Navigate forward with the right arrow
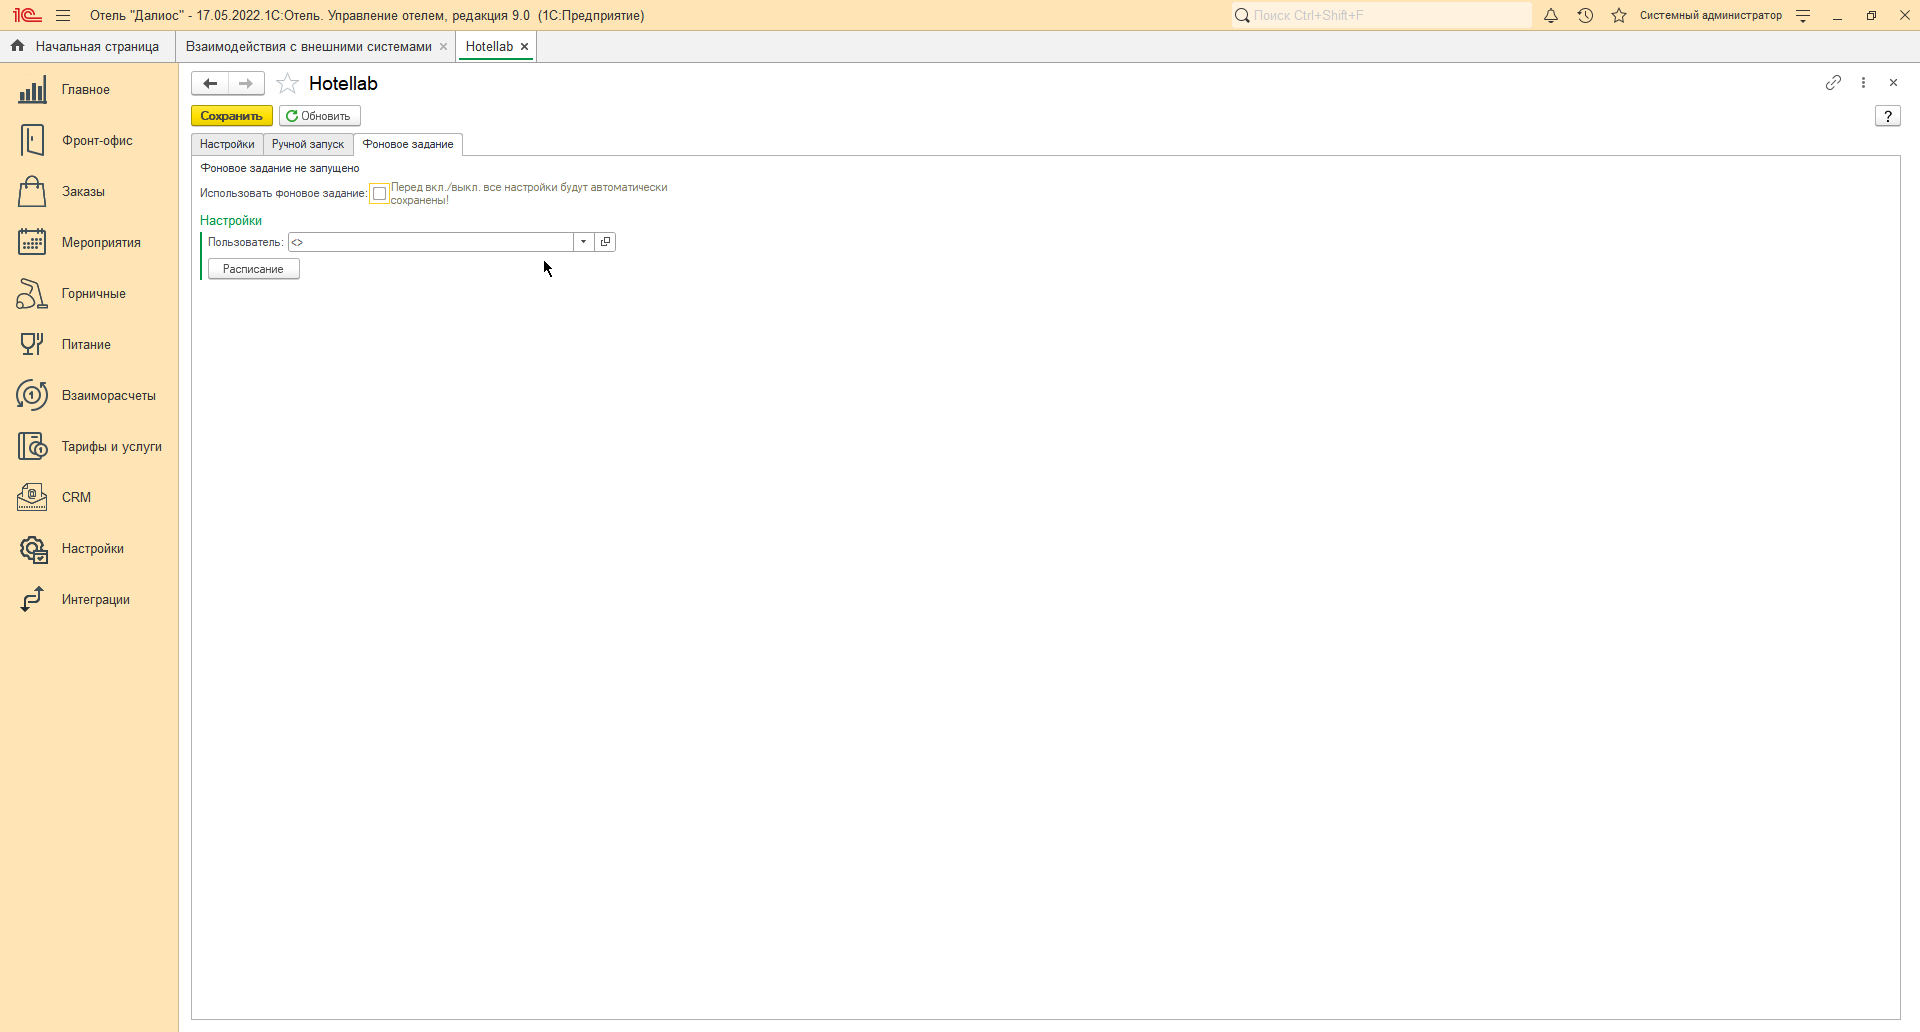 (246, 84)
